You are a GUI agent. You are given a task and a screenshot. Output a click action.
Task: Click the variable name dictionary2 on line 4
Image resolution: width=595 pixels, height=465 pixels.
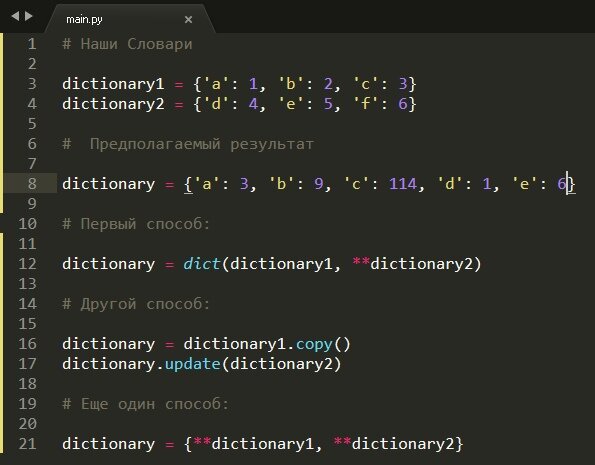tap(113, 104)
